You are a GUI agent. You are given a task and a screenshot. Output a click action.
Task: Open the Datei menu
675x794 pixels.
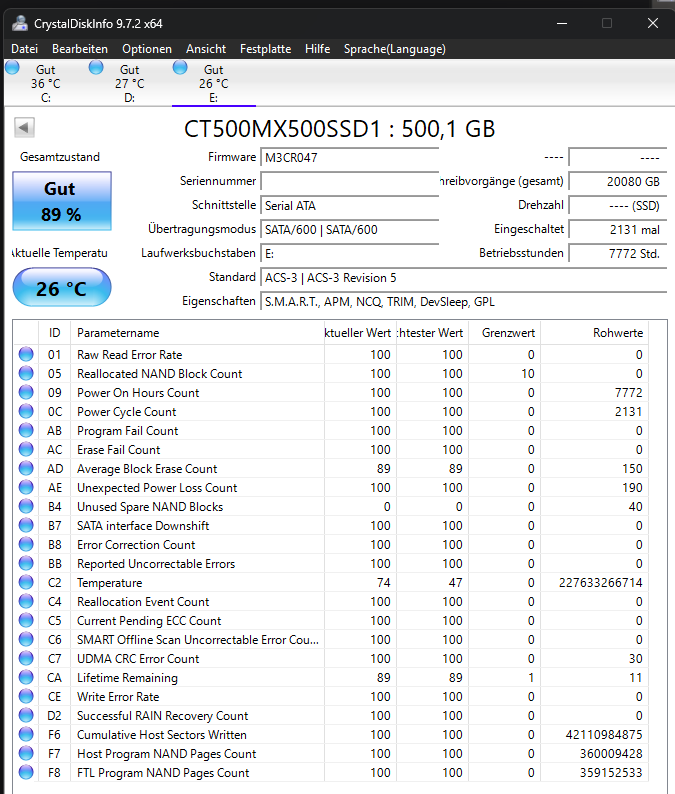tap(24, 49)
